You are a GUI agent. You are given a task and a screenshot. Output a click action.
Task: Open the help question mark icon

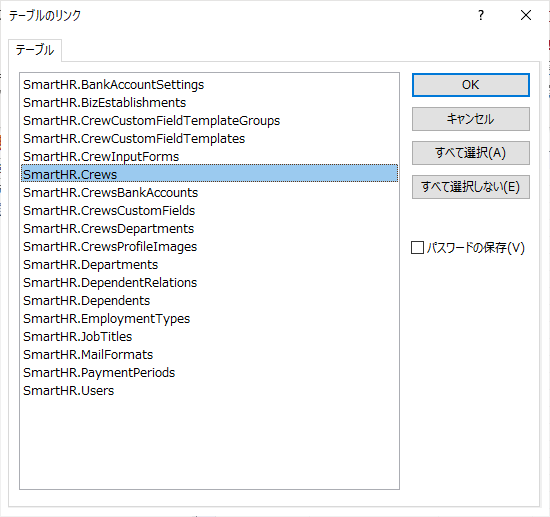pos(481,15)
